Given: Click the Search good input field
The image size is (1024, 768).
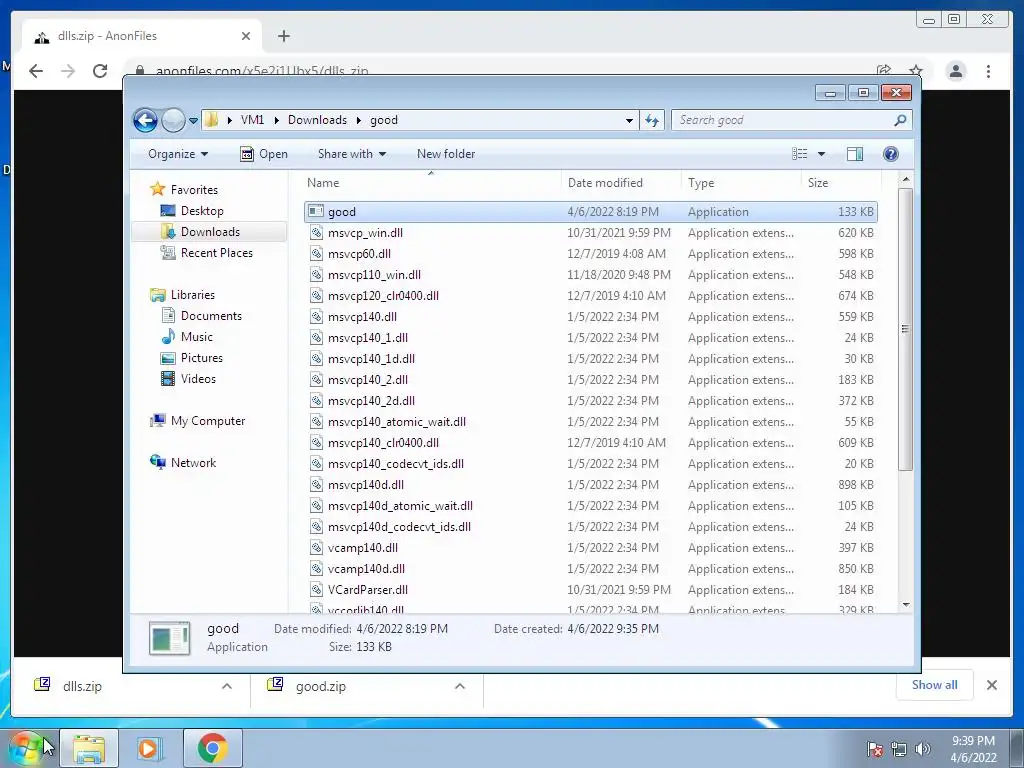Looking at the screenshot, I should [784, 120].
